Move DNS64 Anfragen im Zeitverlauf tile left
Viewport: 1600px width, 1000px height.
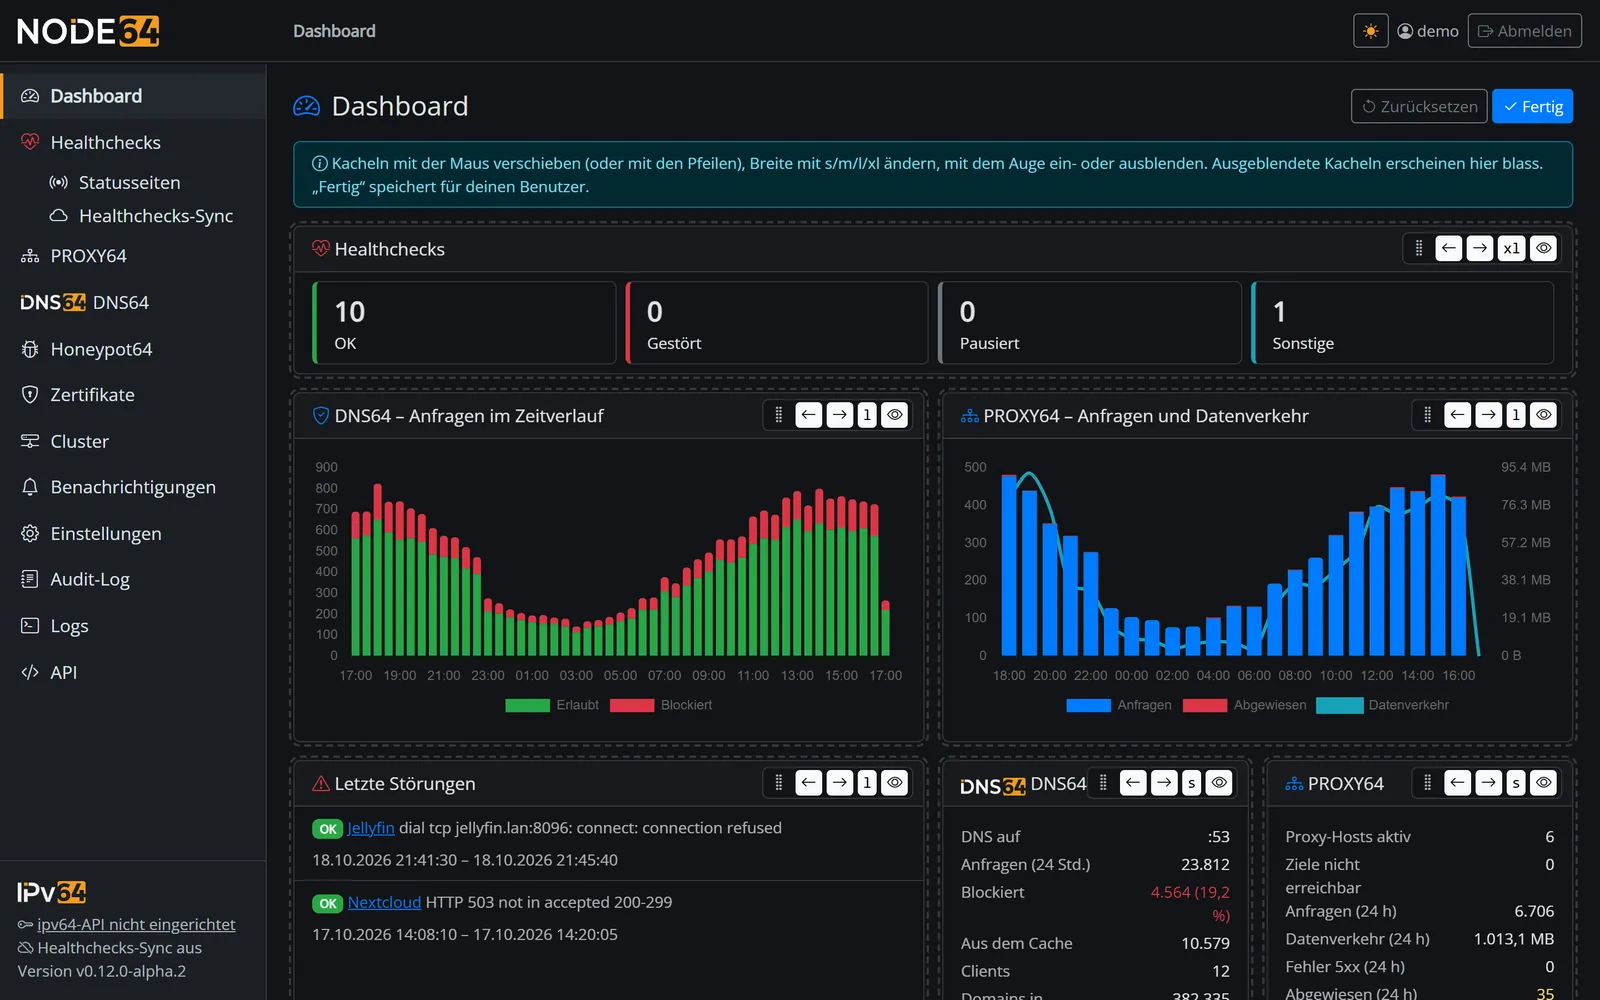pyautogui.click(x=808, y=415)
